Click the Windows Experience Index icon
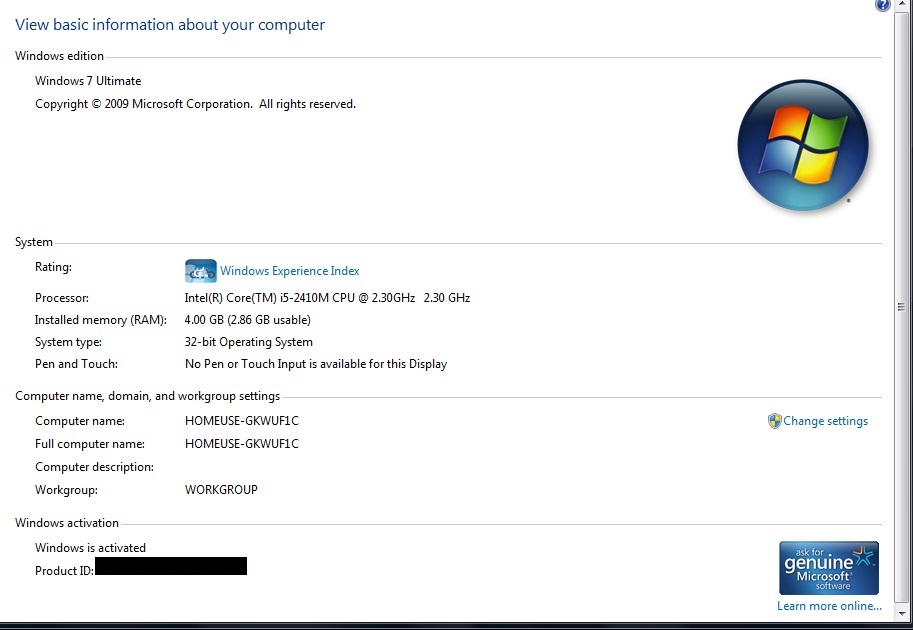913x630 pixels. coord(200,271)
